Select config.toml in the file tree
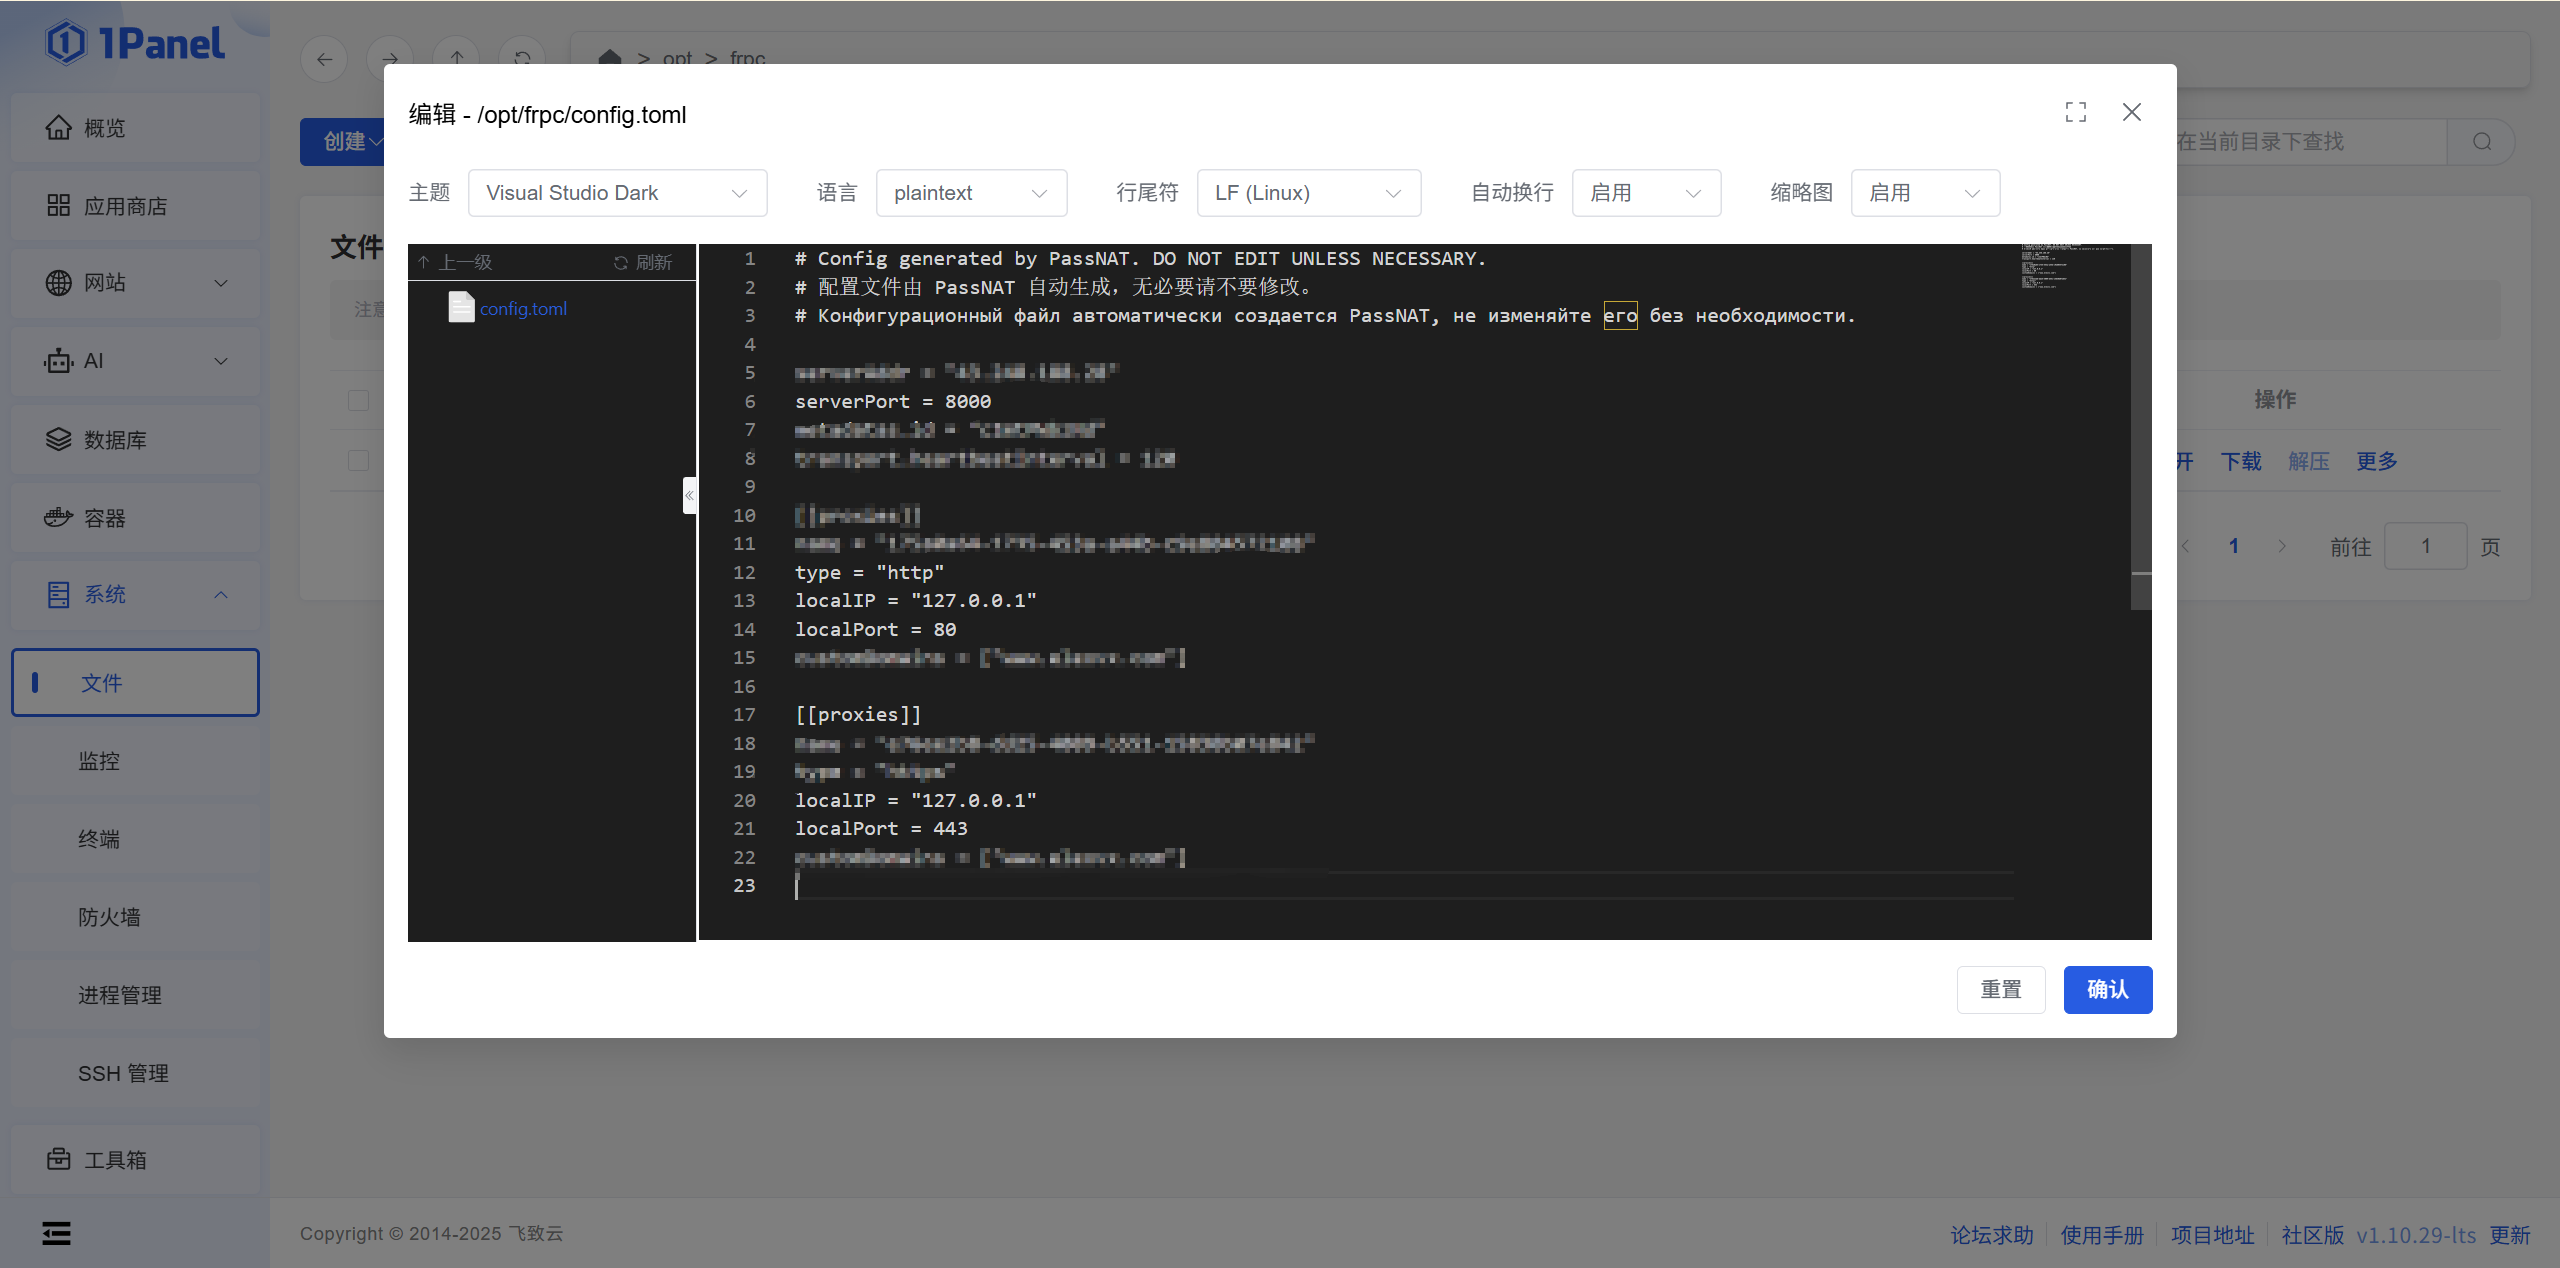This screenshot has height=1268, width=2560. click(522, 309)
